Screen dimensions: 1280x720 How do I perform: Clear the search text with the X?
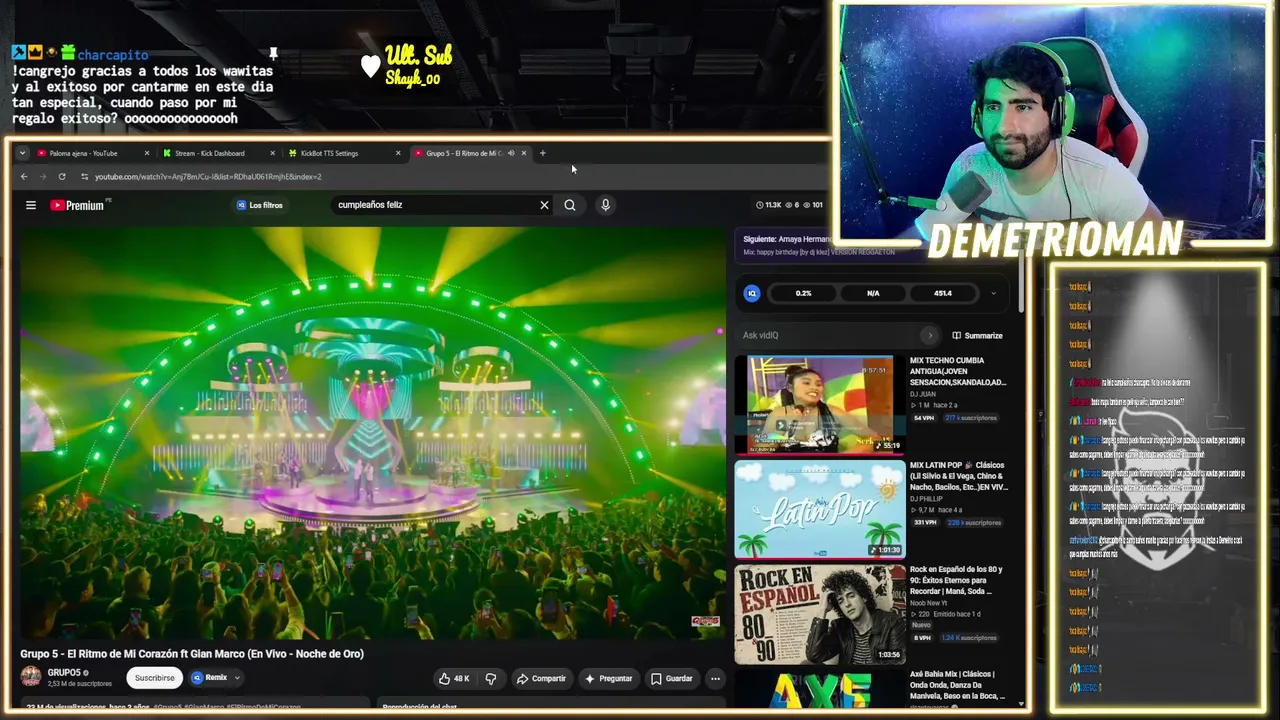pos(544,205)
